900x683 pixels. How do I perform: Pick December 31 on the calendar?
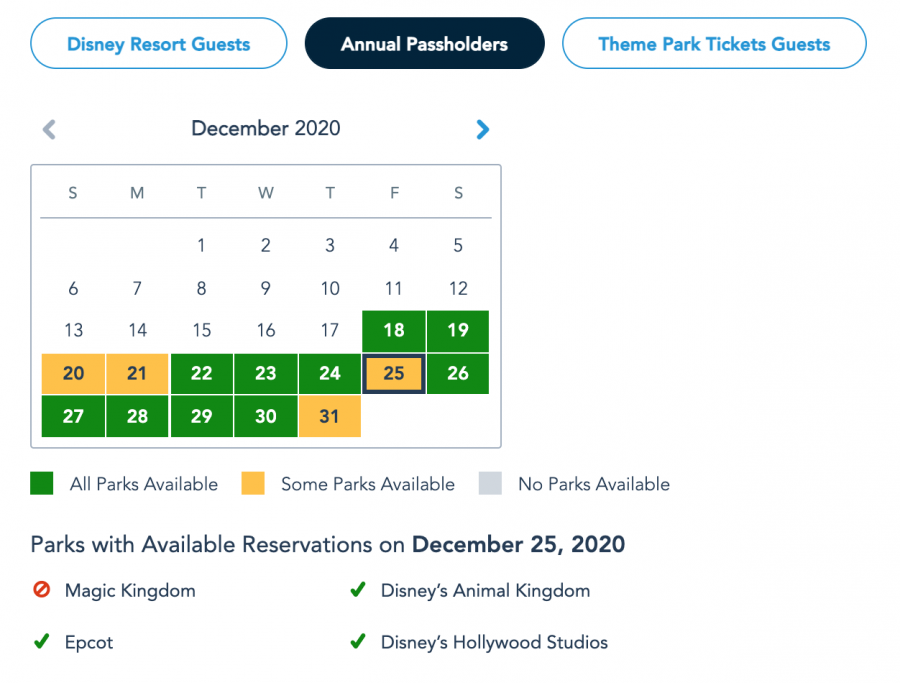pos(330,416)
